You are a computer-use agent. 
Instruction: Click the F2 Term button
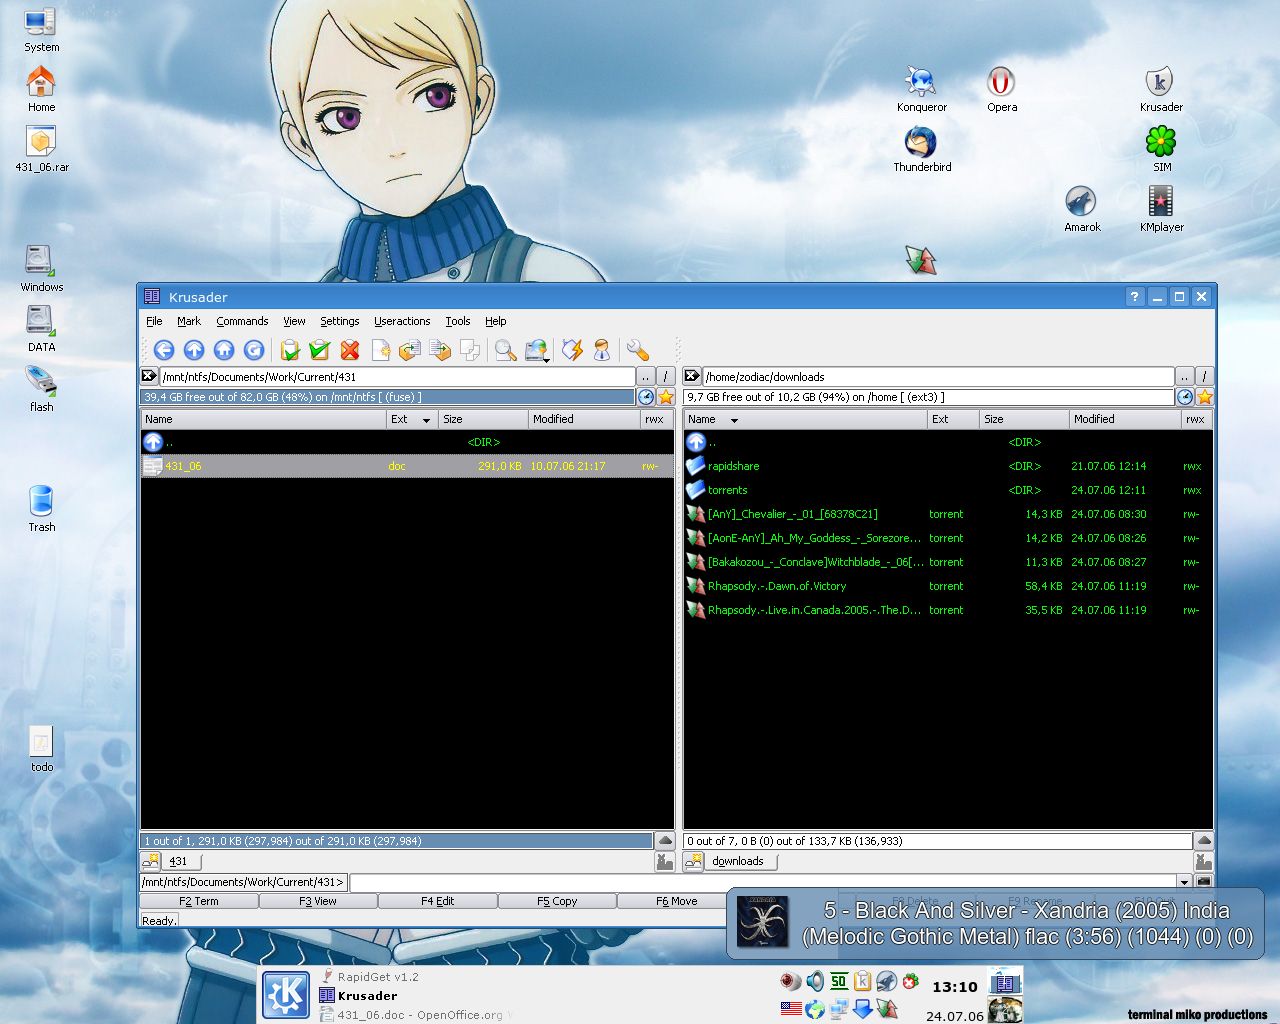199,901
